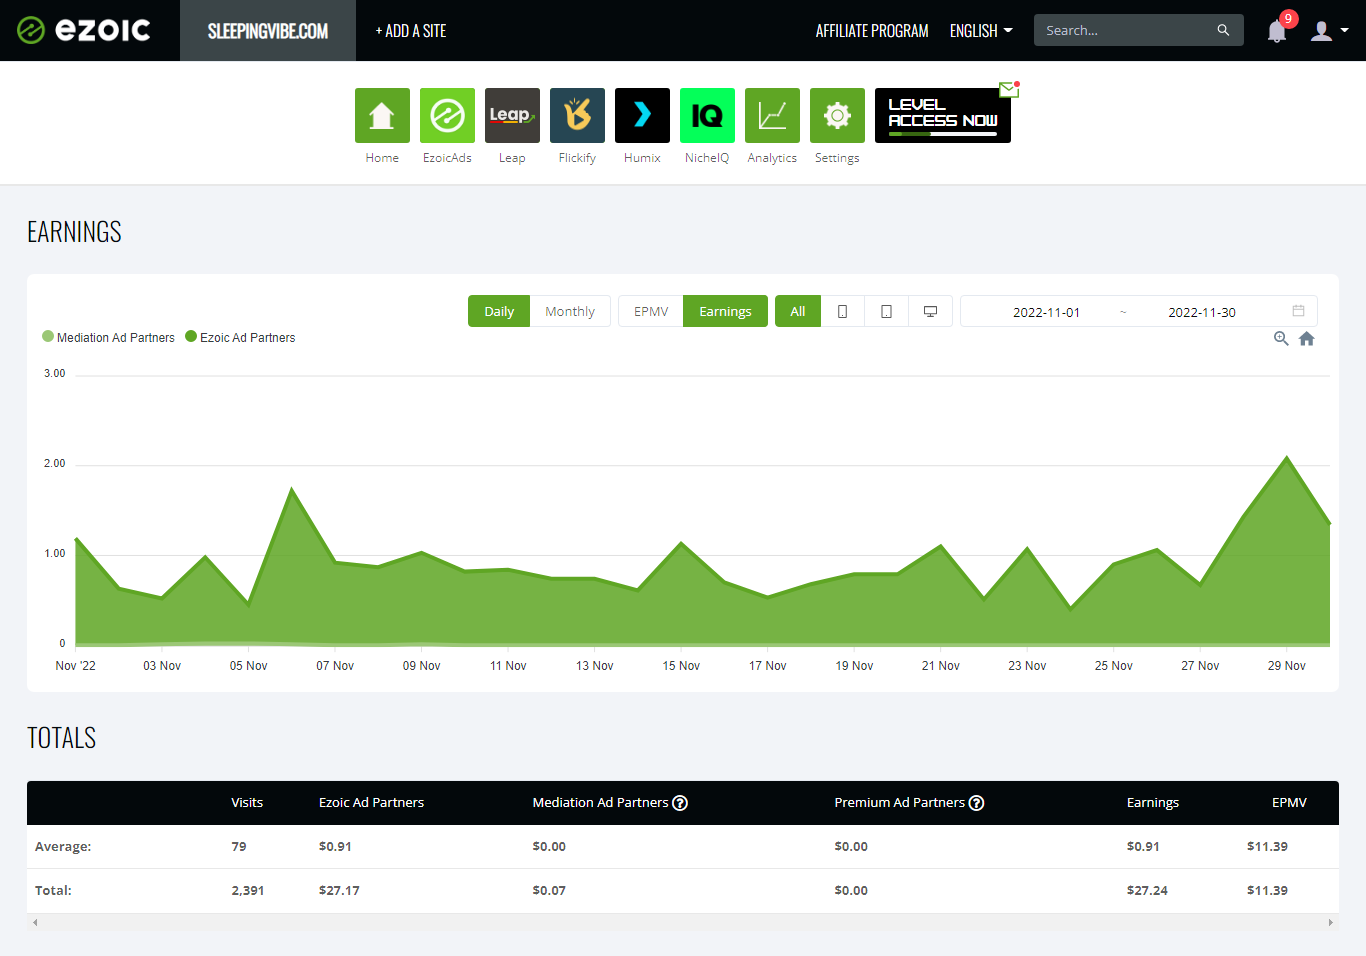Click table scrollbar right arrow
This screenshot has width=1366, height=956.
(x=1330, y=922)
